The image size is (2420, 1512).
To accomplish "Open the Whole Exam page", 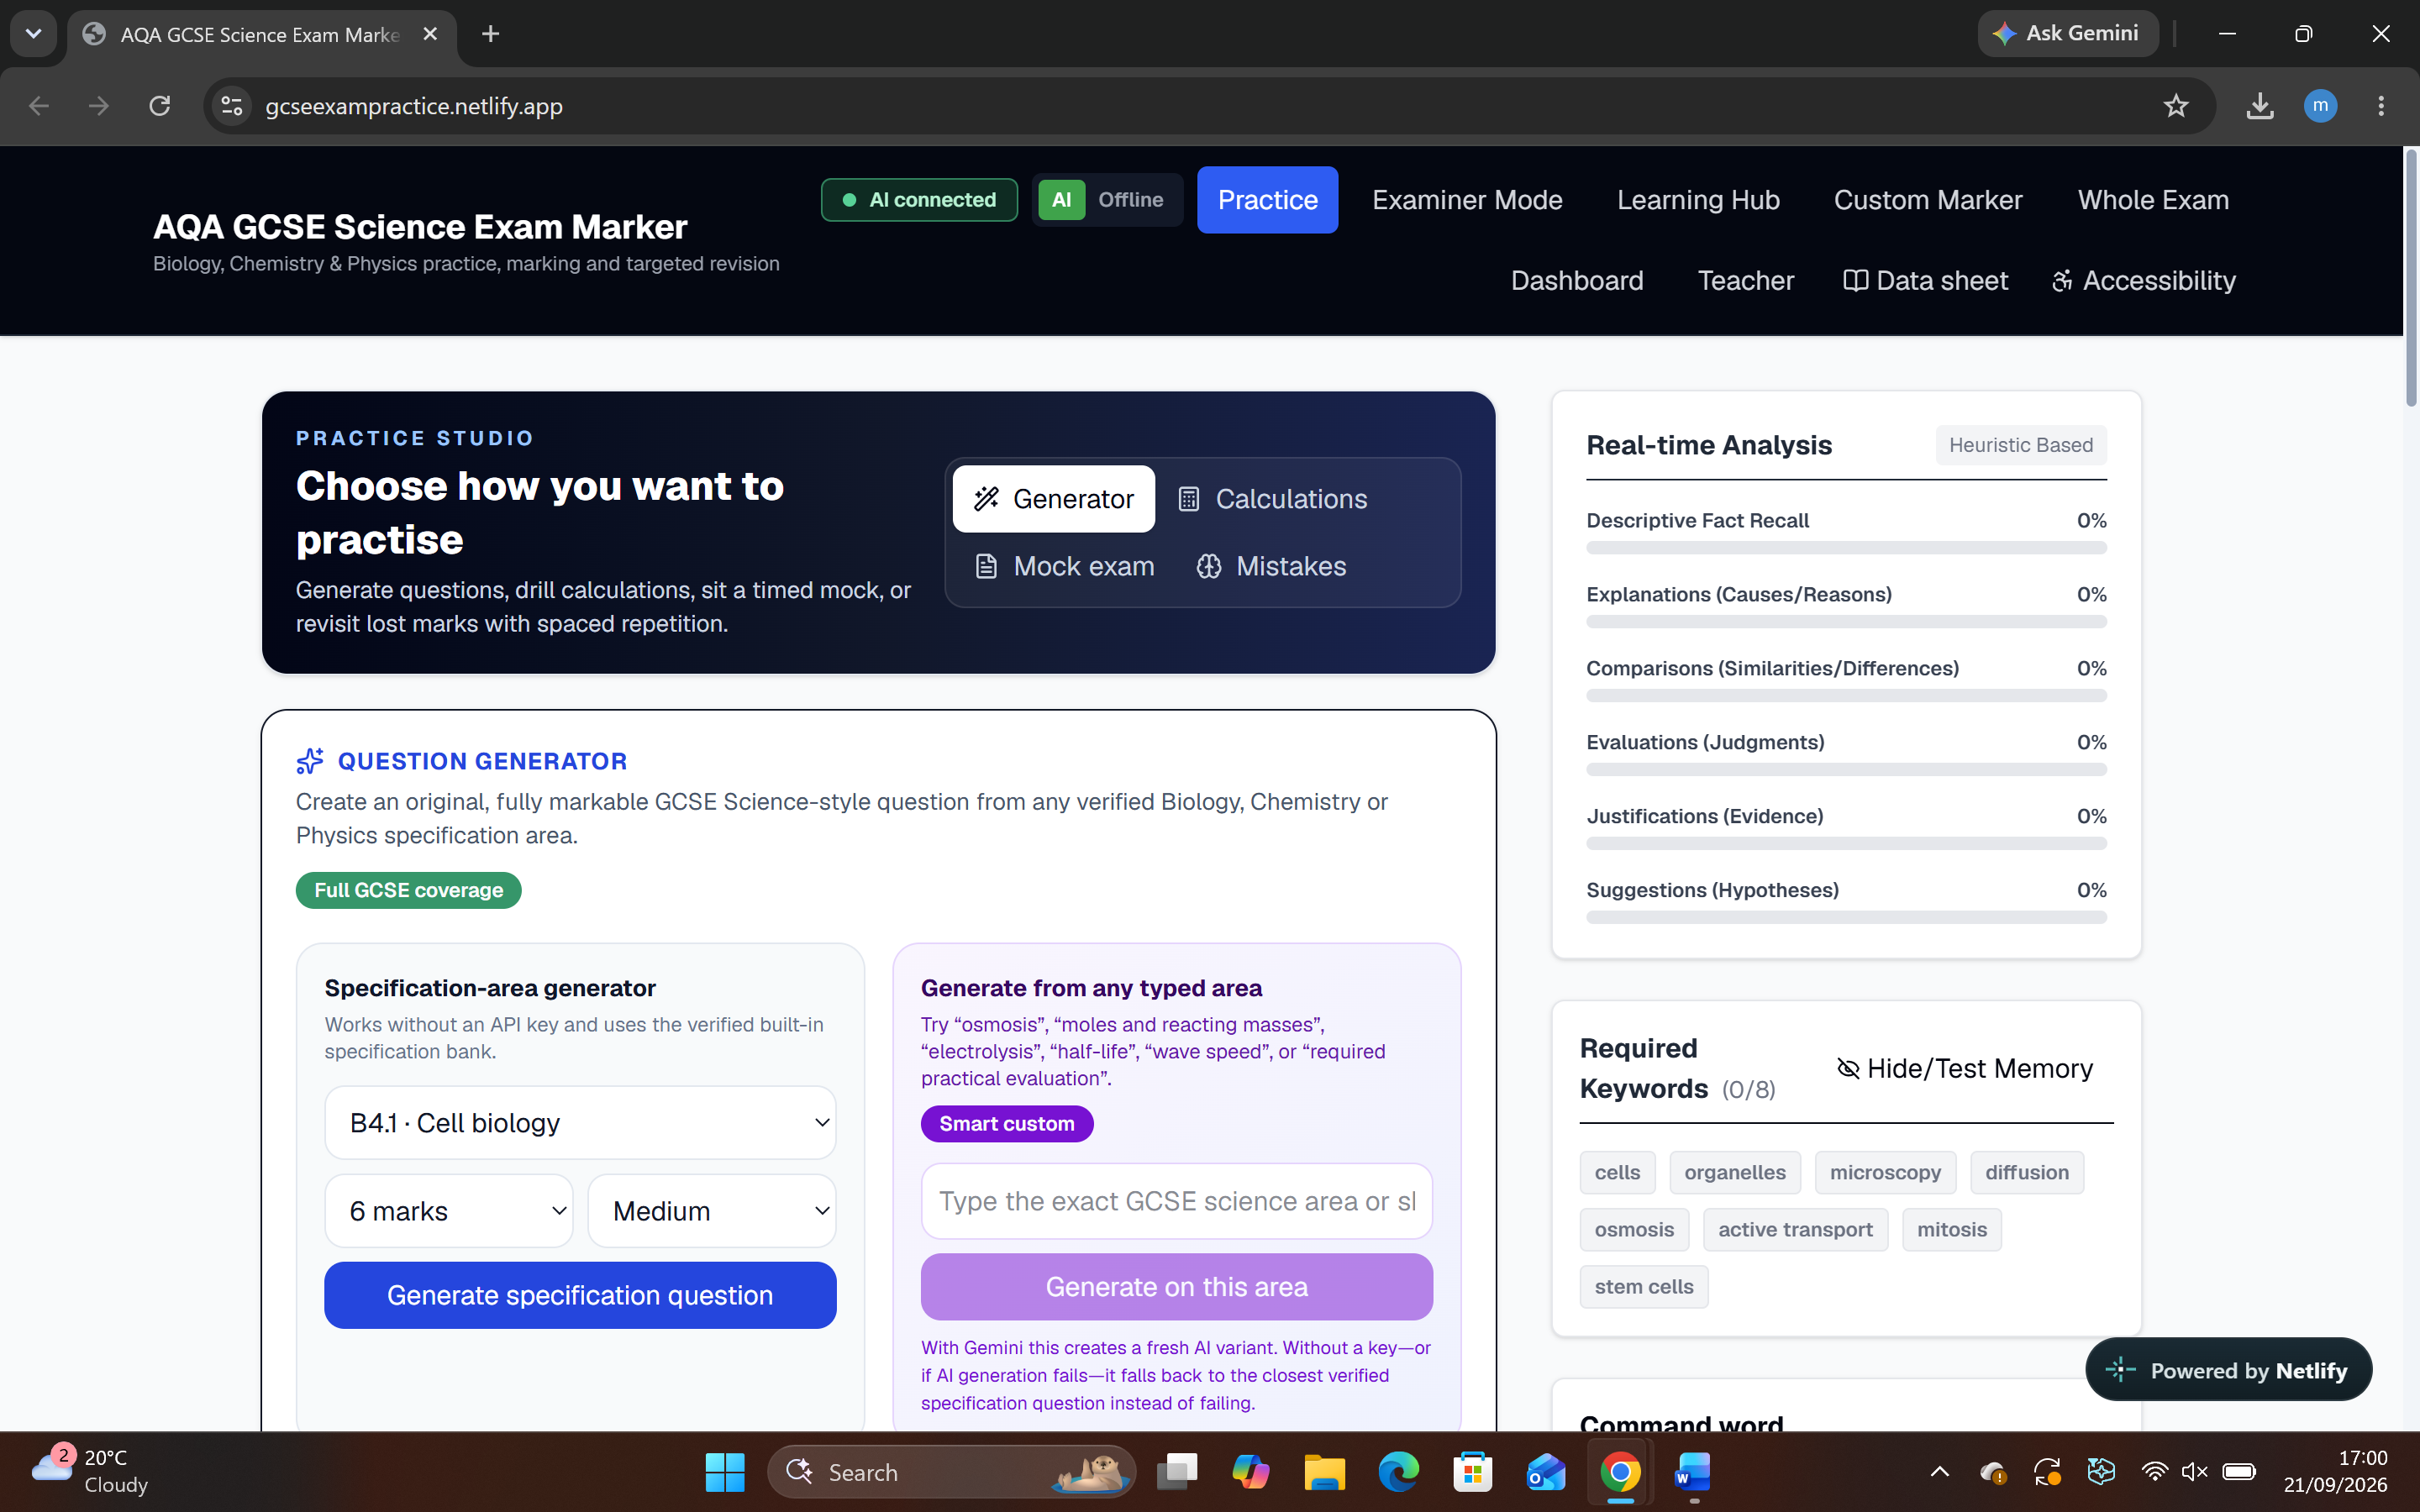I will [2153, 200].
